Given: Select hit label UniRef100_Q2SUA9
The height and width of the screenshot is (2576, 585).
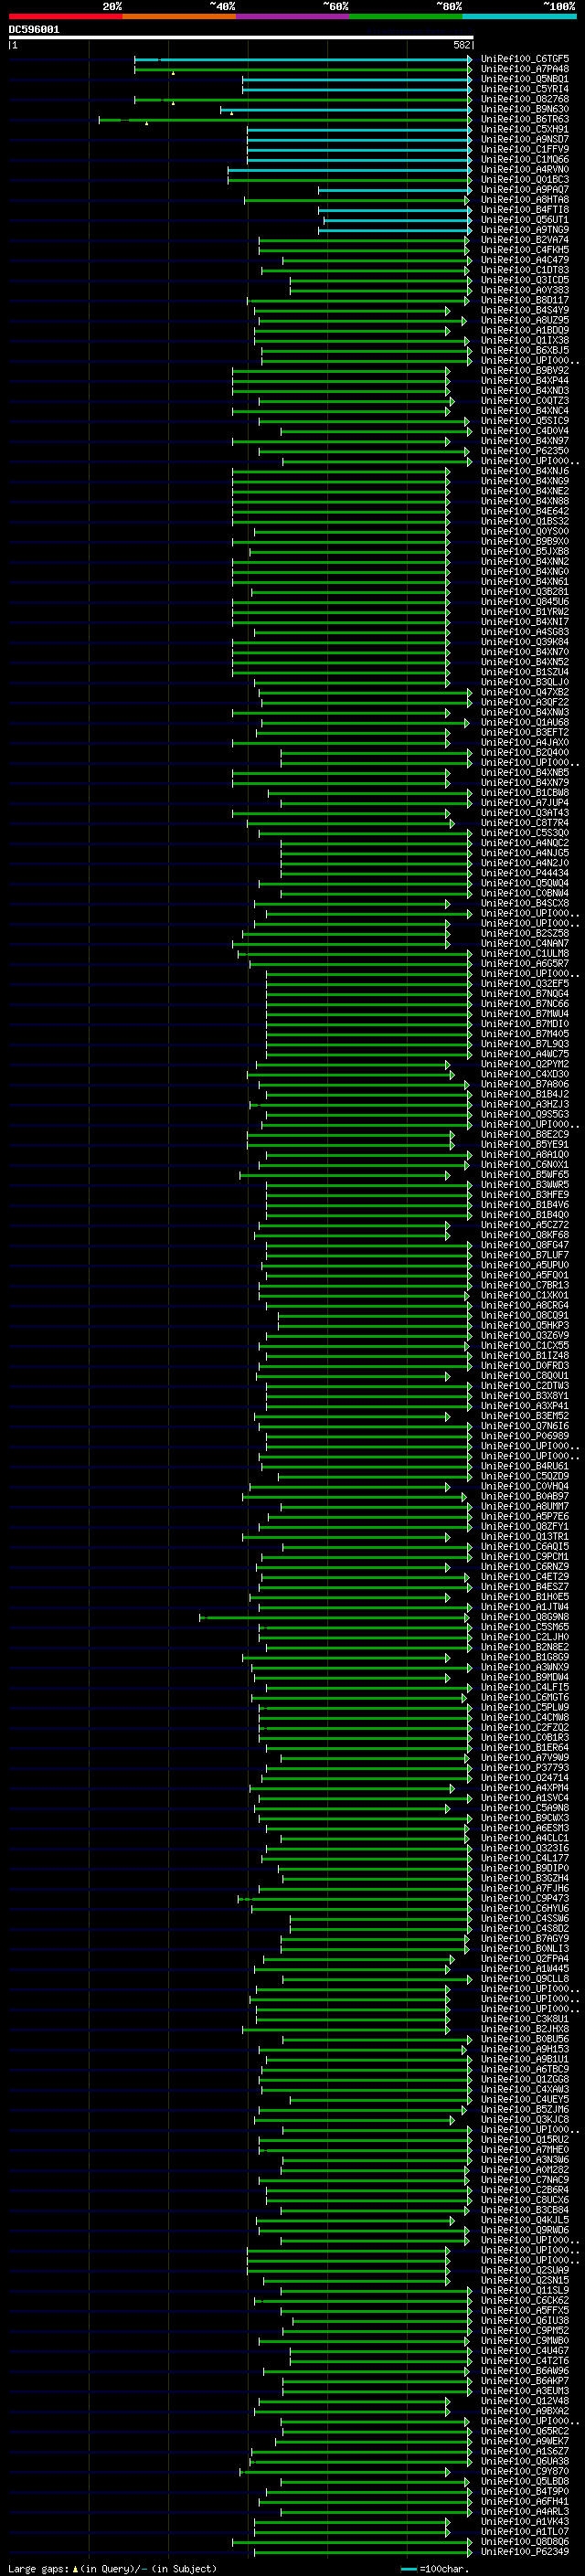Looking at the screenshot, I should click(524, 2270).
